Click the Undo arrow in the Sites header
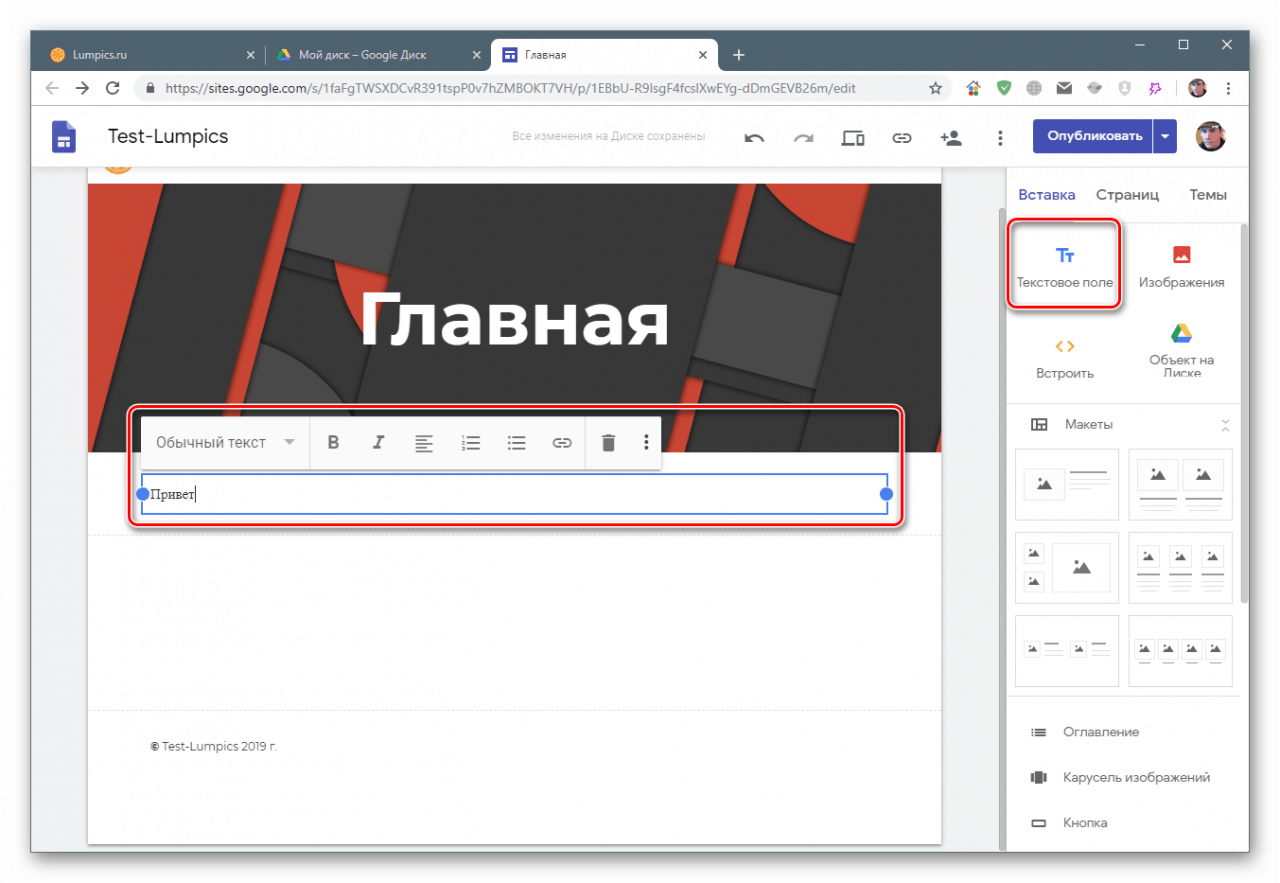The height and width of the screenshot is (883, 1280). (754, 138)
